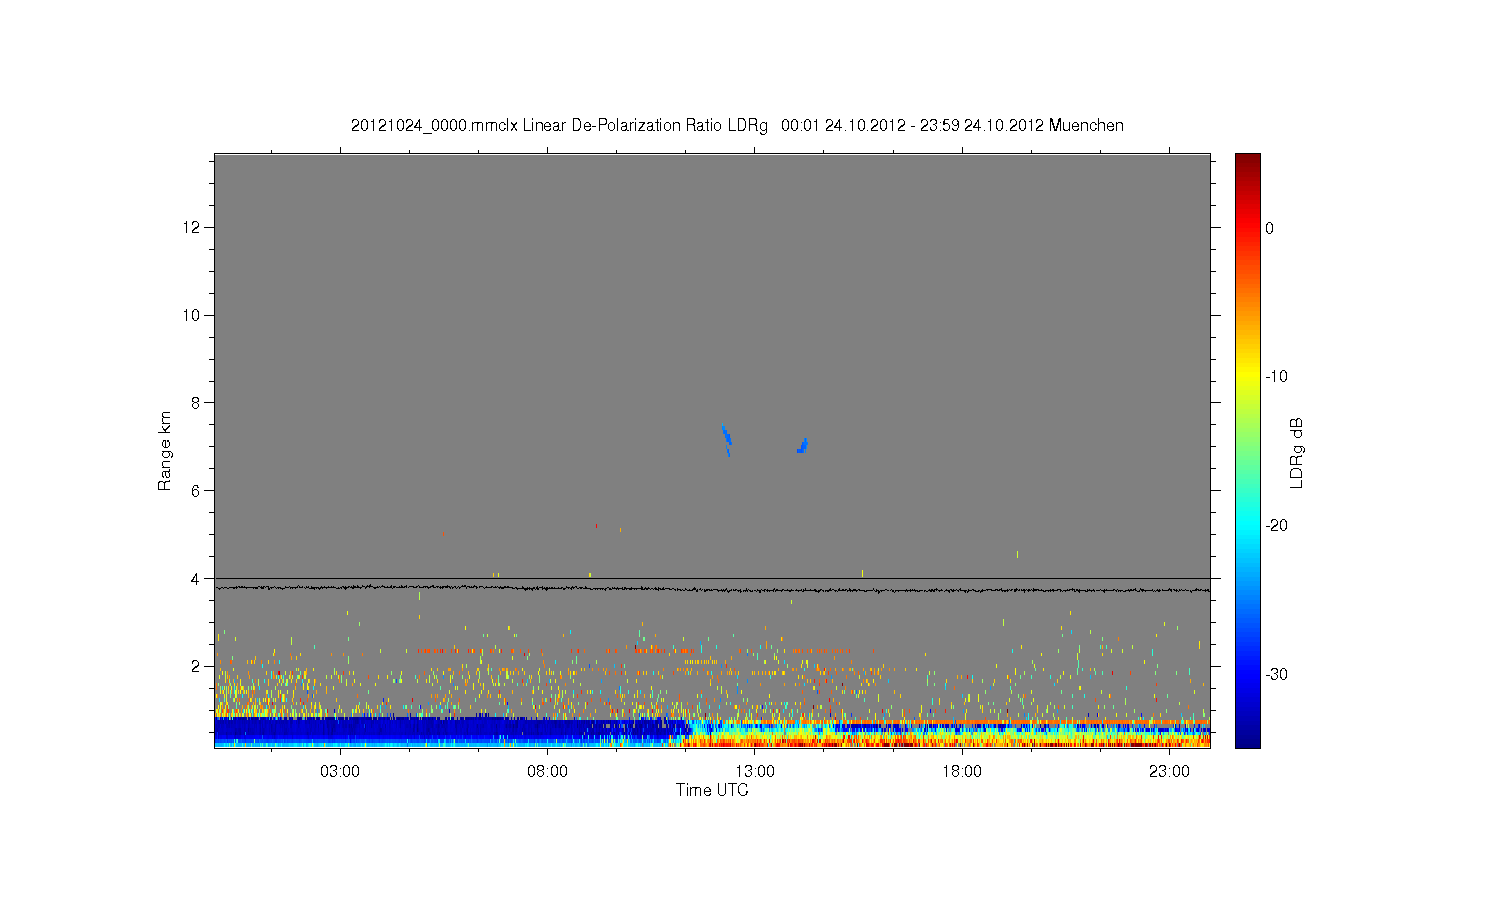Click the 'Range km' y-axis label
This screenshot has height=900, width=1500.
point(165,451)
